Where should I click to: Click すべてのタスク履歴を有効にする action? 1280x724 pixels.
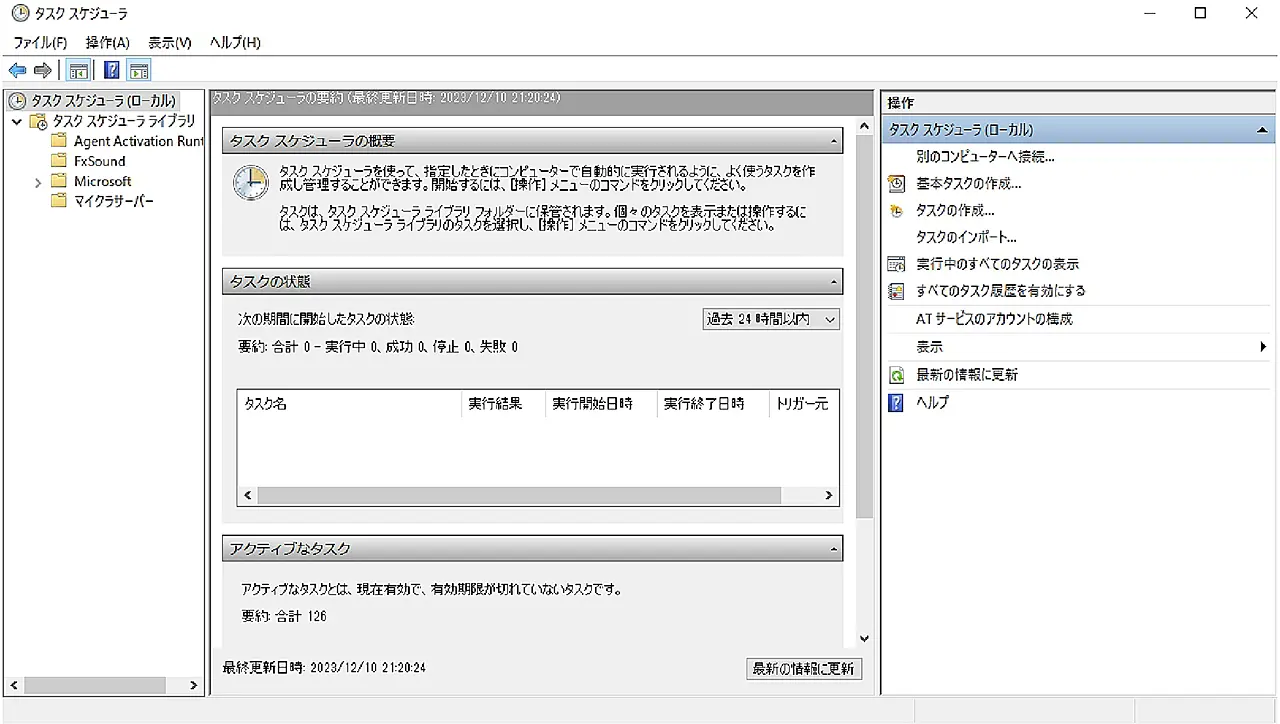click(1000, 291)
